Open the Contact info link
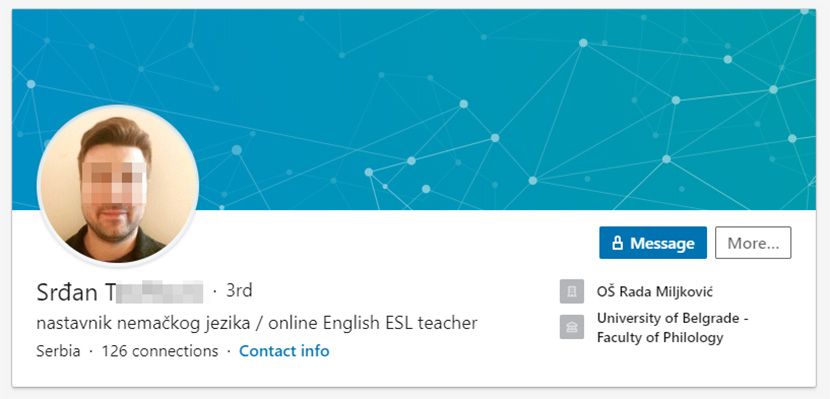This screenshot has width=830, height=399. click(284, 351)
